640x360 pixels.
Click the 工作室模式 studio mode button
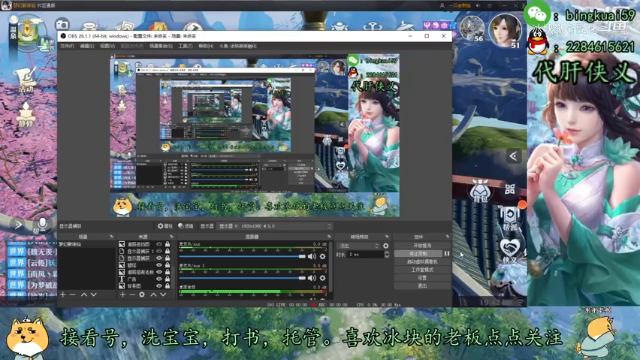(x=422, y=270)
